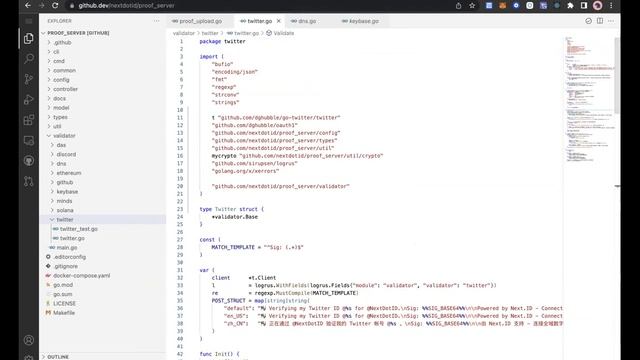Expand the controller folder

coord(65,89)
